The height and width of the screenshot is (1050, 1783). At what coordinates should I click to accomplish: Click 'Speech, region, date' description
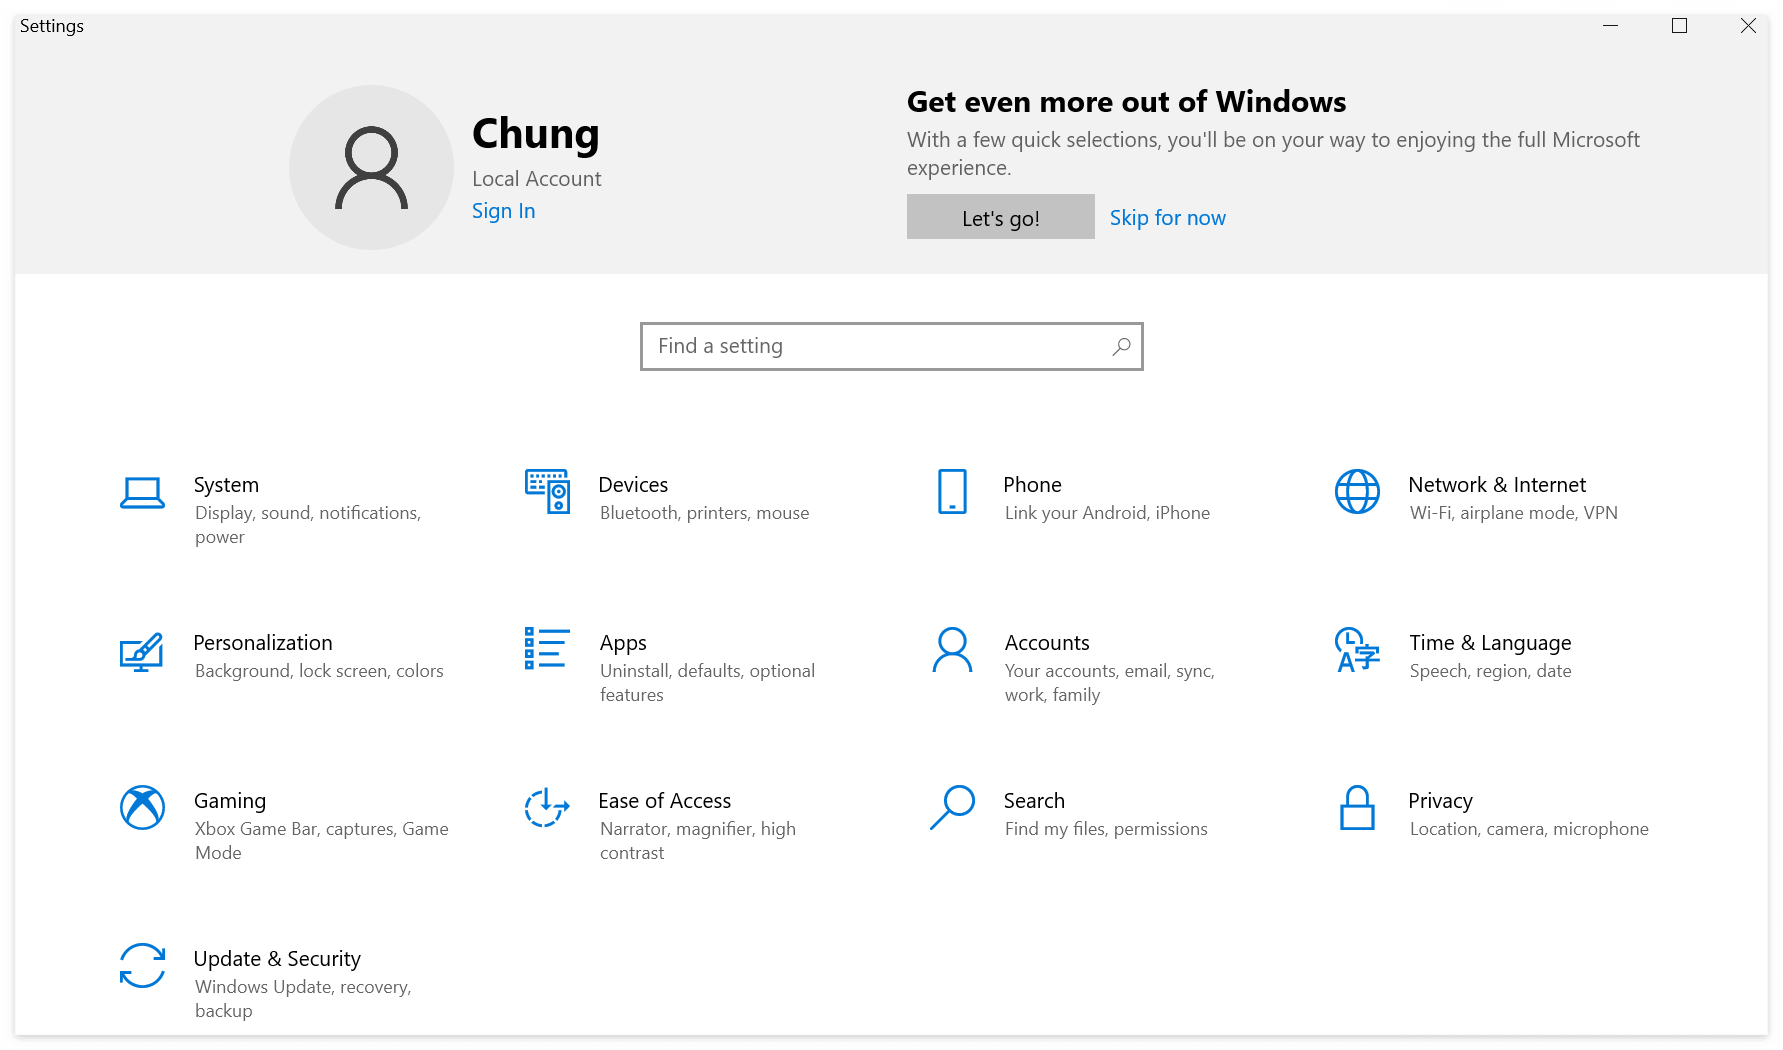coord(1490,671)
